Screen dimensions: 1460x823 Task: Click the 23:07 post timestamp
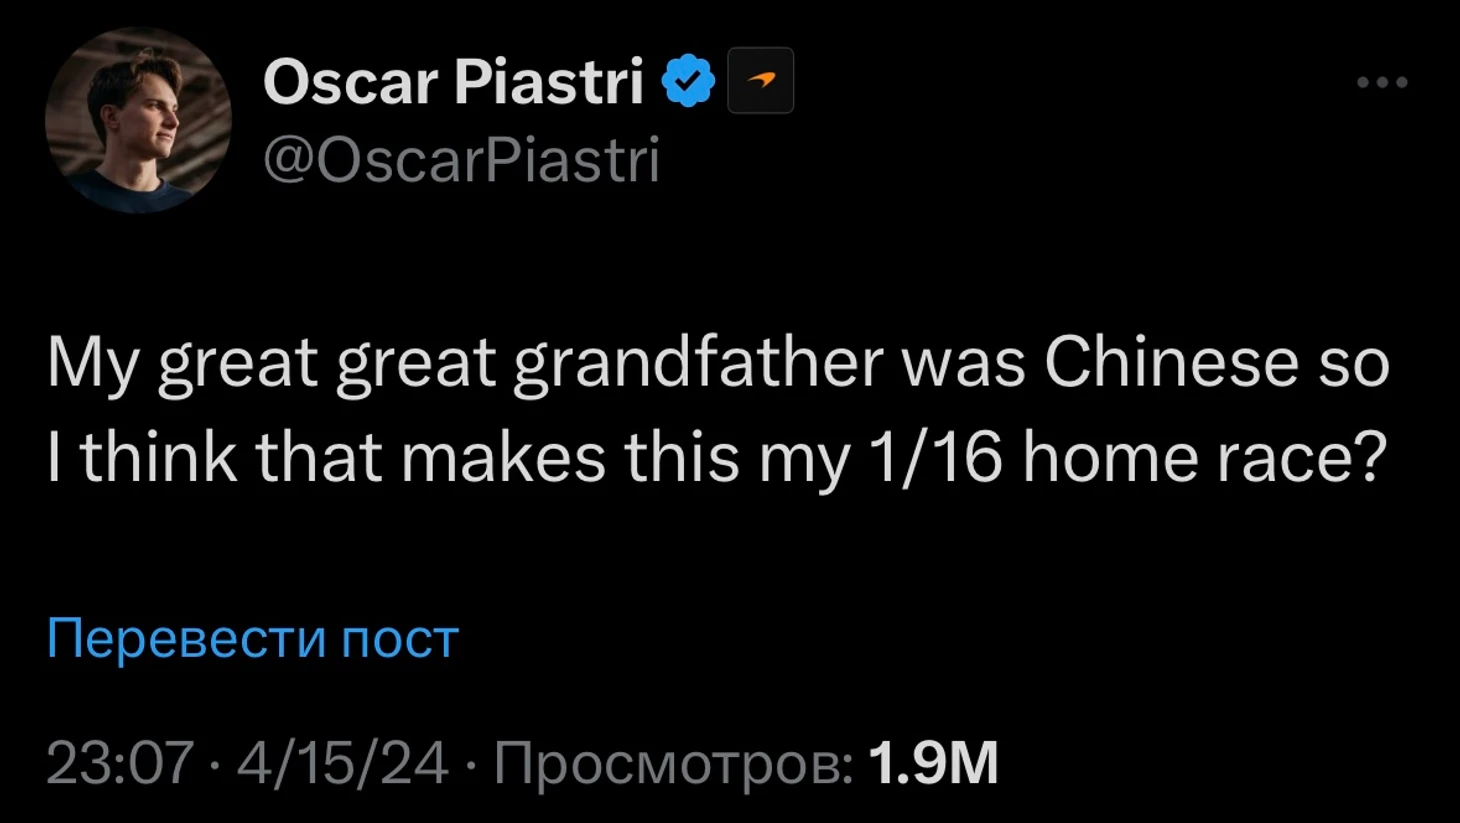pos(120,763)
